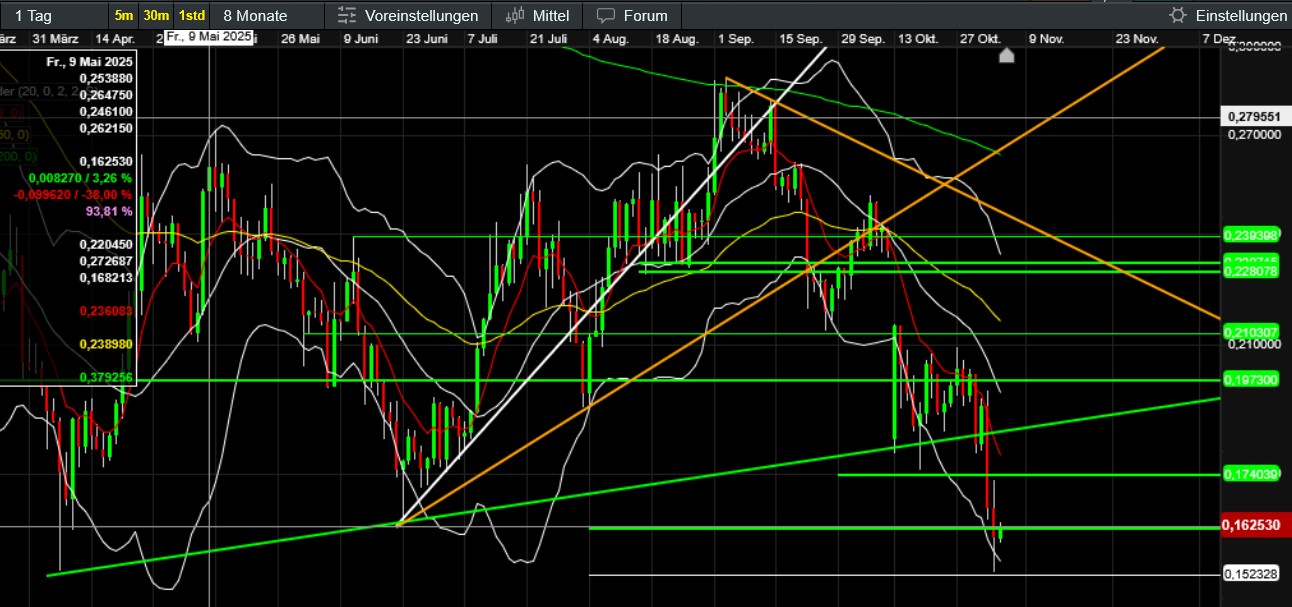The height and width of the screenshot is (607, 1292).
Task: Click the Voreinstellungen menu label
Action: [x=421, y=16]
